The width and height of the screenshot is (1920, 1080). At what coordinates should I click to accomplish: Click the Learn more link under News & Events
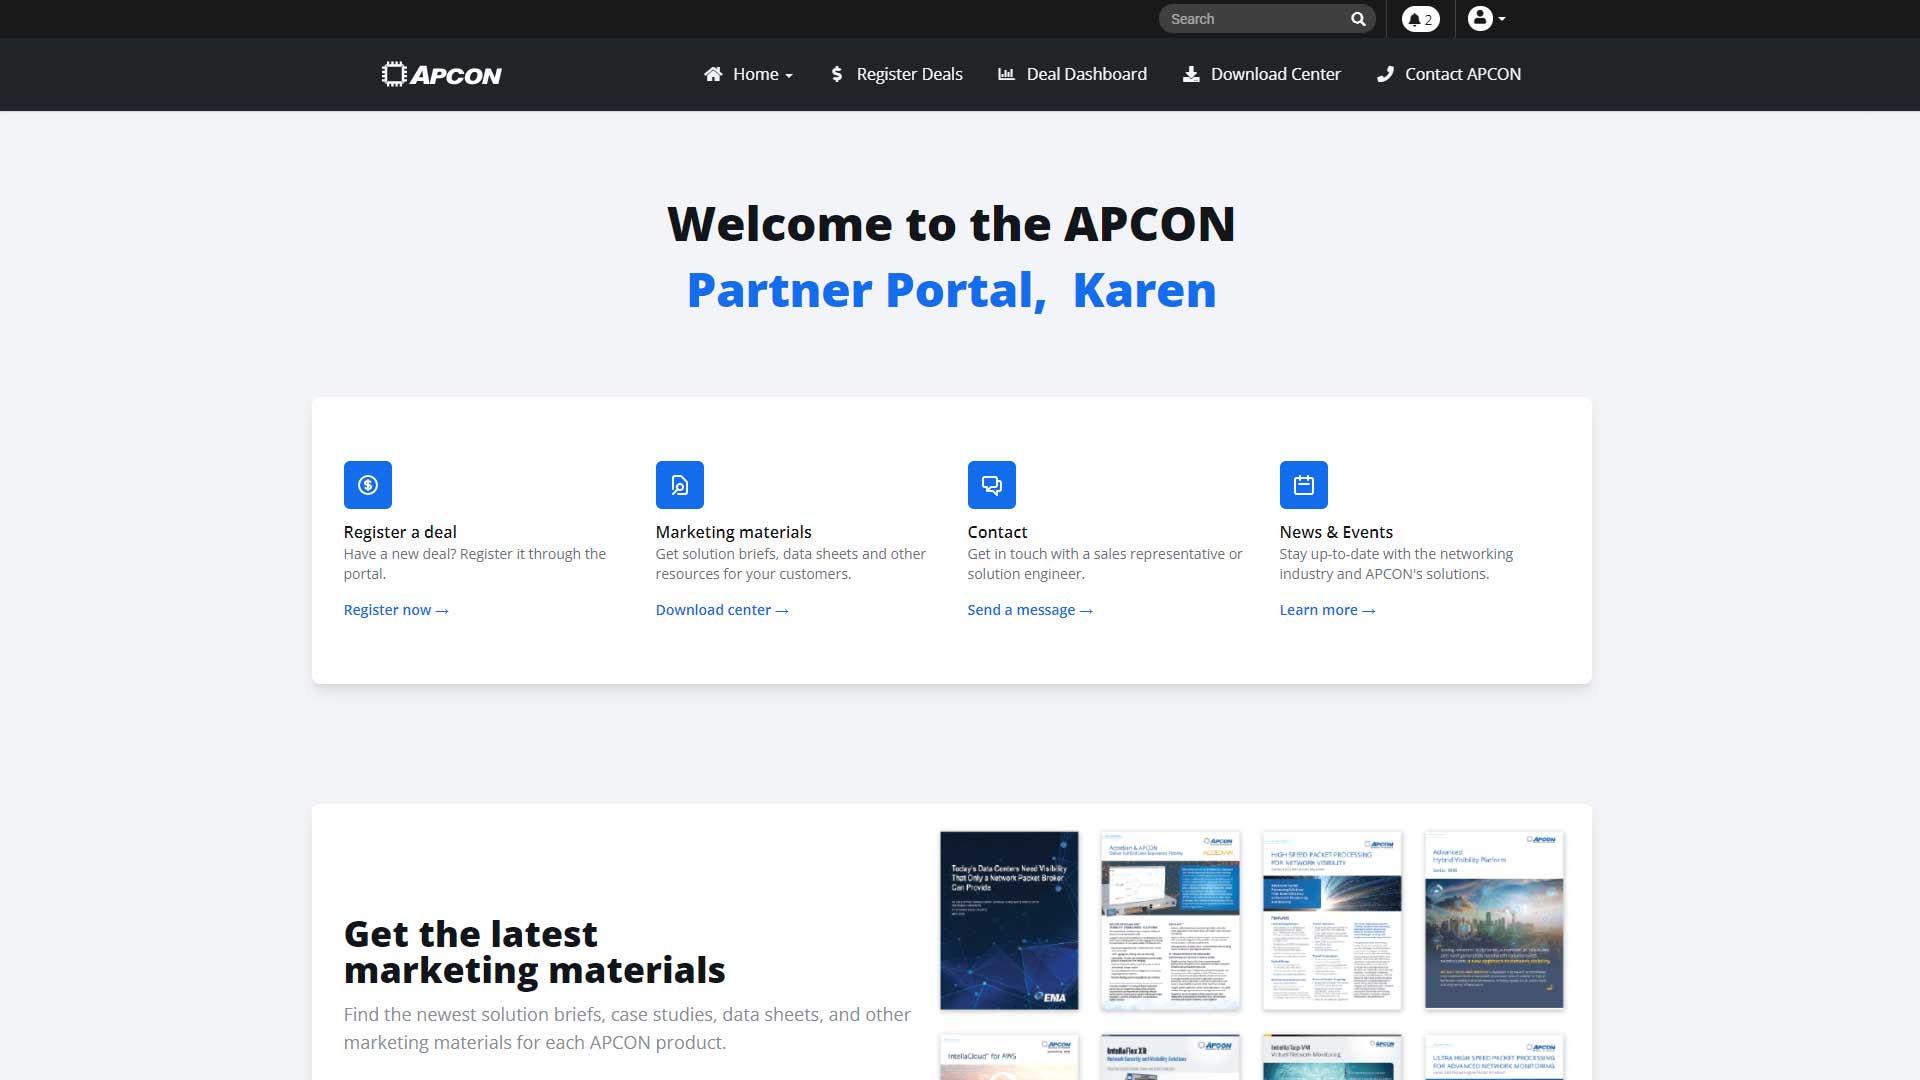click(1327, 609)
